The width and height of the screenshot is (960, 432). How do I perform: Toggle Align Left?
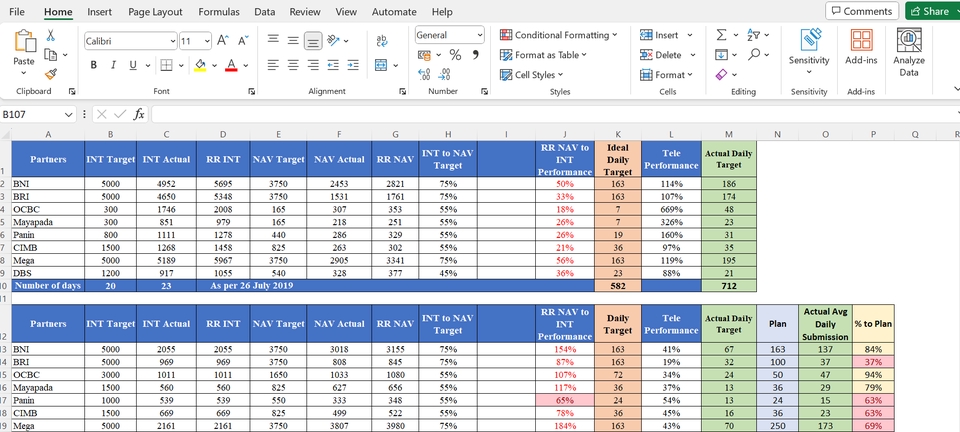click(274, 65)
